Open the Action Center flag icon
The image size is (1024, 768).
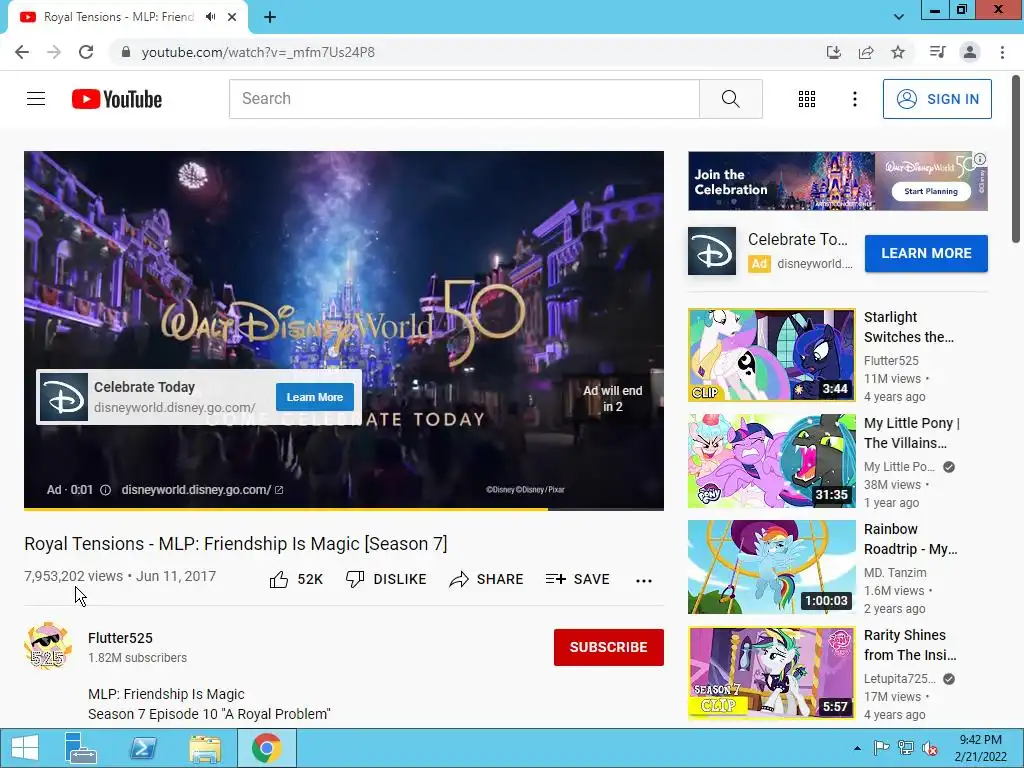click(881, 748)
